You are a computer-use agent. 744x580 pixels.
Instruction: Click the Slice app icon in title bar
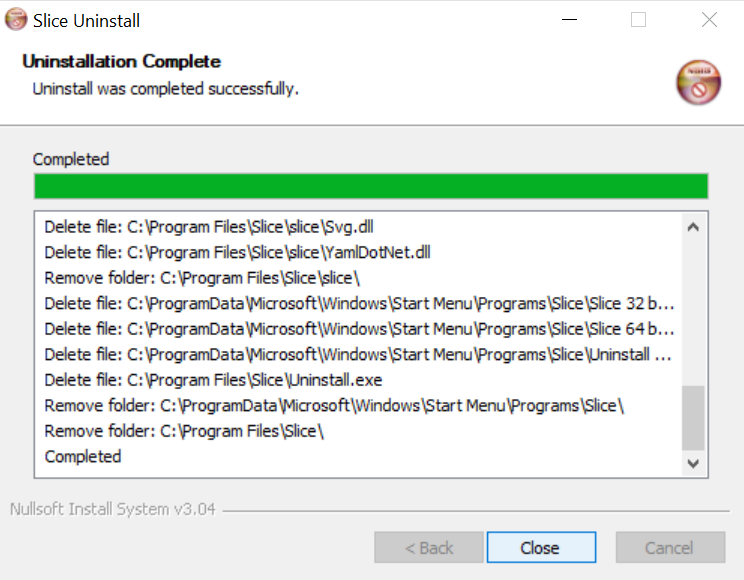pos(15,20)
